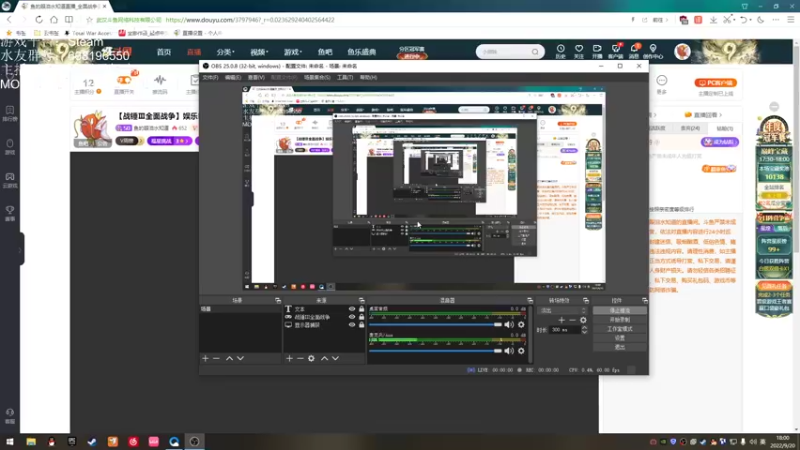Viewport: 800px width, 450px height.
Task: Move source down in OBS Sources panel
Action: tap(335, 359)
